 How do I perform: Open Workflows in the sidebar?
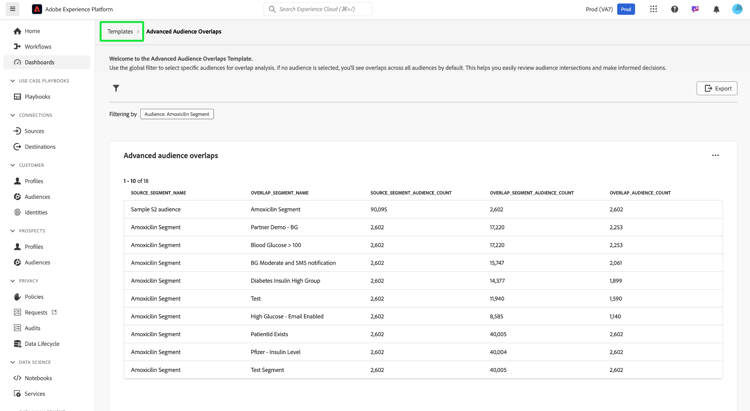tap(38, 47)
